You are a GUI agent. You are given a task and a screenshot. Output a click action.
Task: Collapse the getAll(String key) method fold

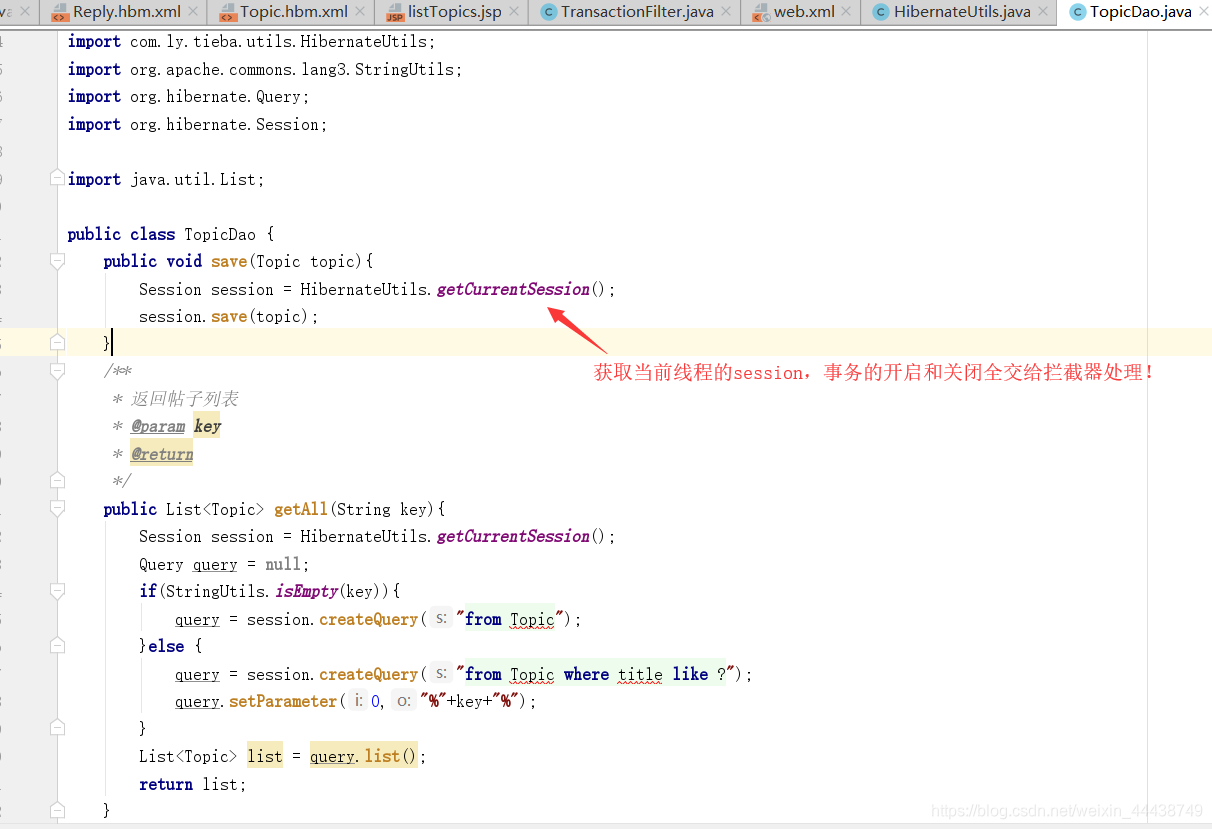(x=57, y=509)
